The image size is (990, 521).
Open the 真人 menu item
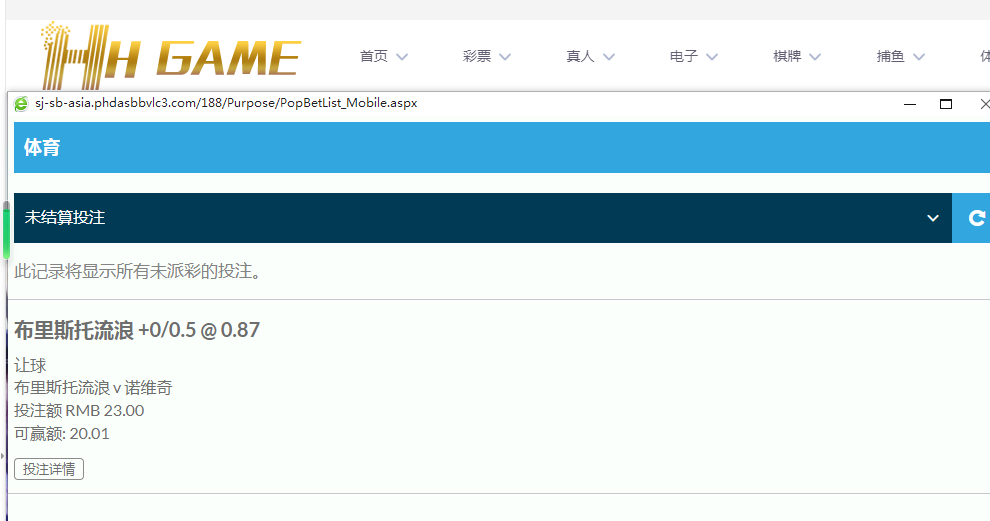580,57
